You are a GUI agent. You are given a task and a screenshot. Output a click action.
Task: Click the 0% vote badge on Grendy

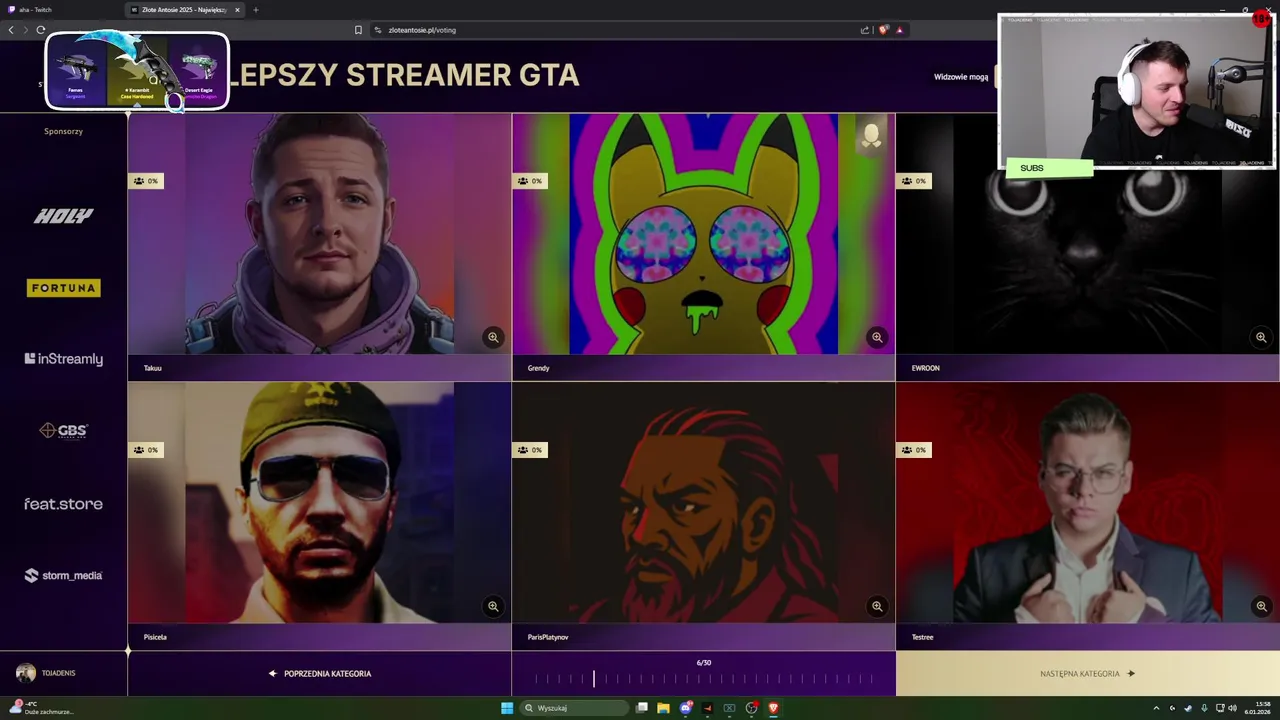530,181
